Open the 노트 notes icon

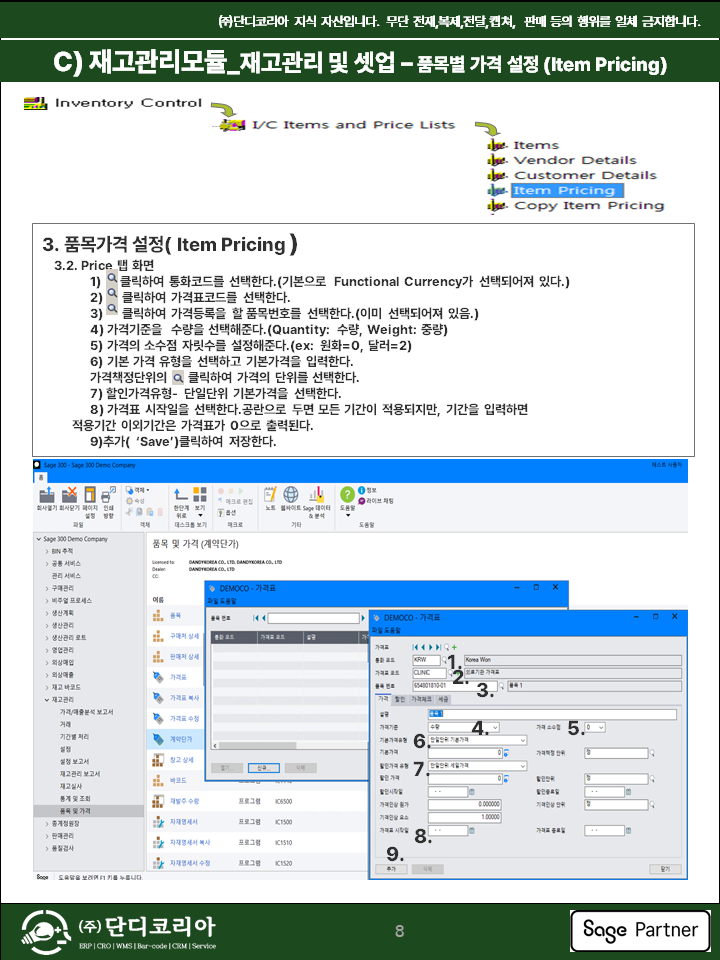[x=270, y=495]
